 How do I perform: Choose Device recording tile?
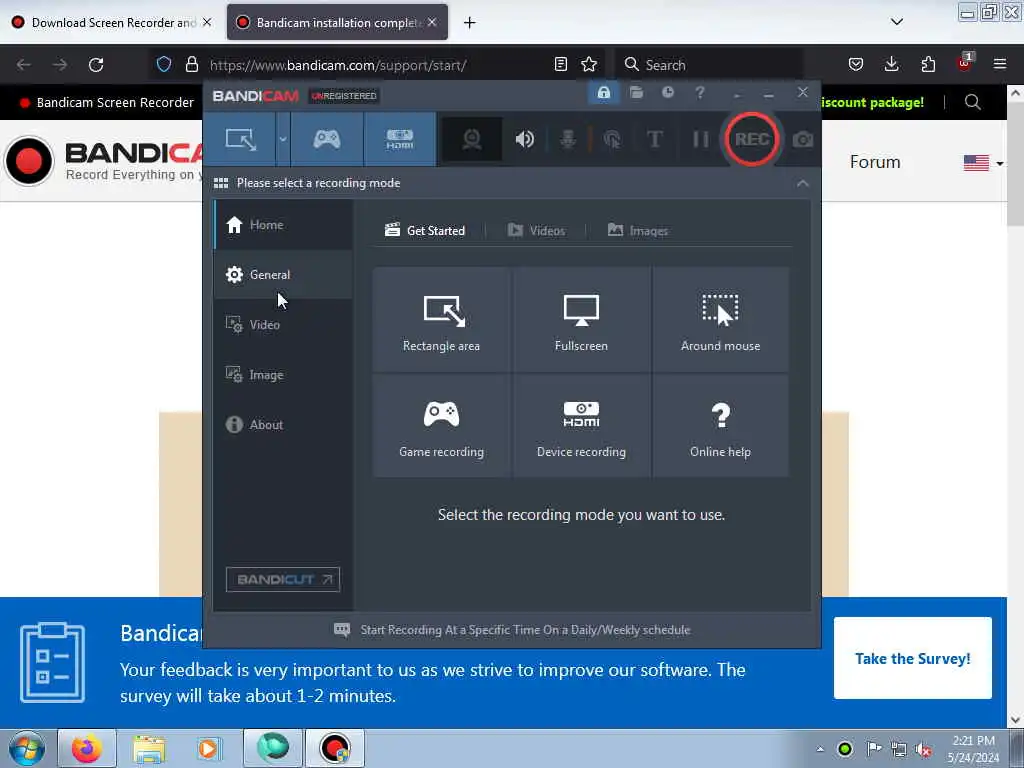[x=581, y=426]
